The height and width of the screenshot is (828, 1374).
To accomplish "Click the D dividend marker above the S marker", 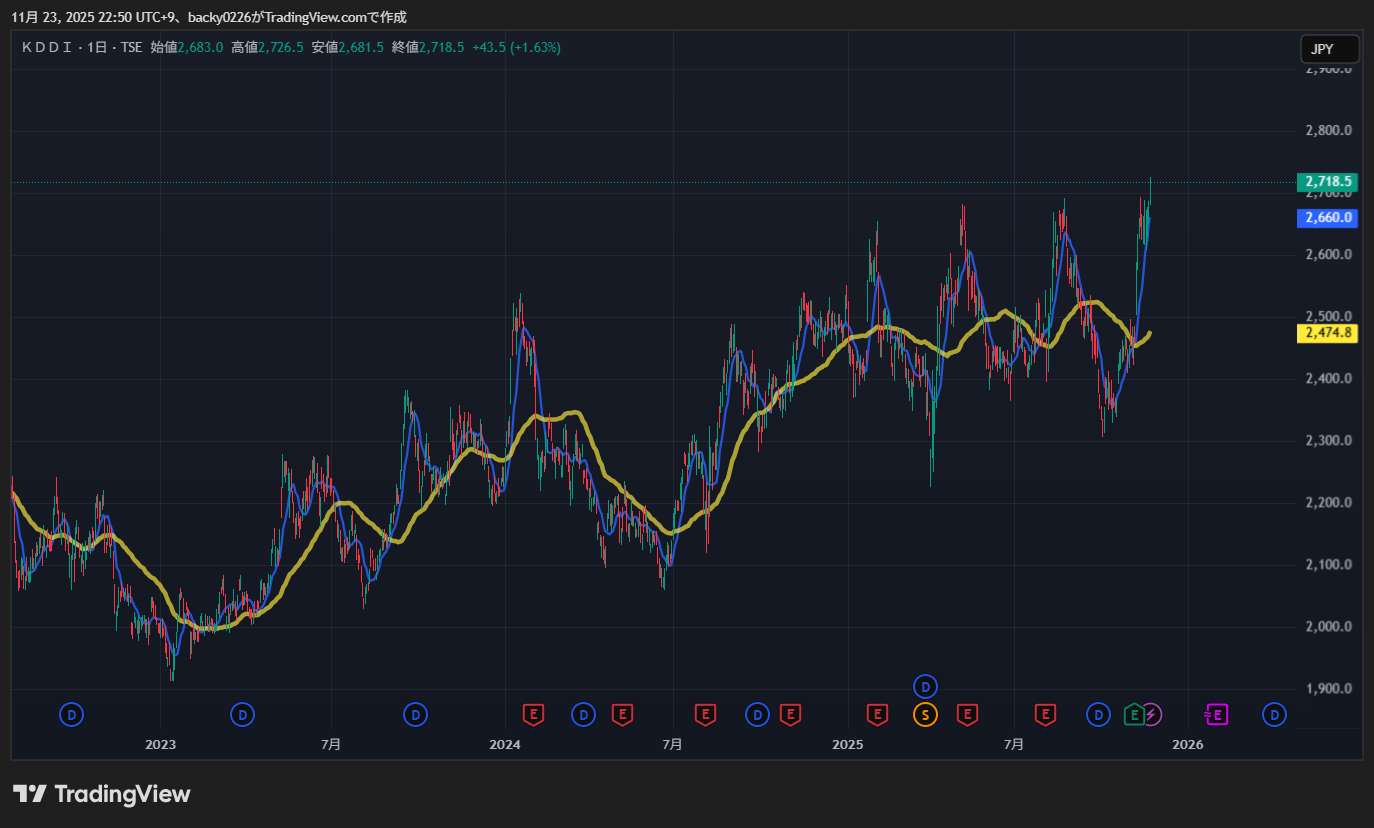I will pyautogui.click(x=926, y=686).
